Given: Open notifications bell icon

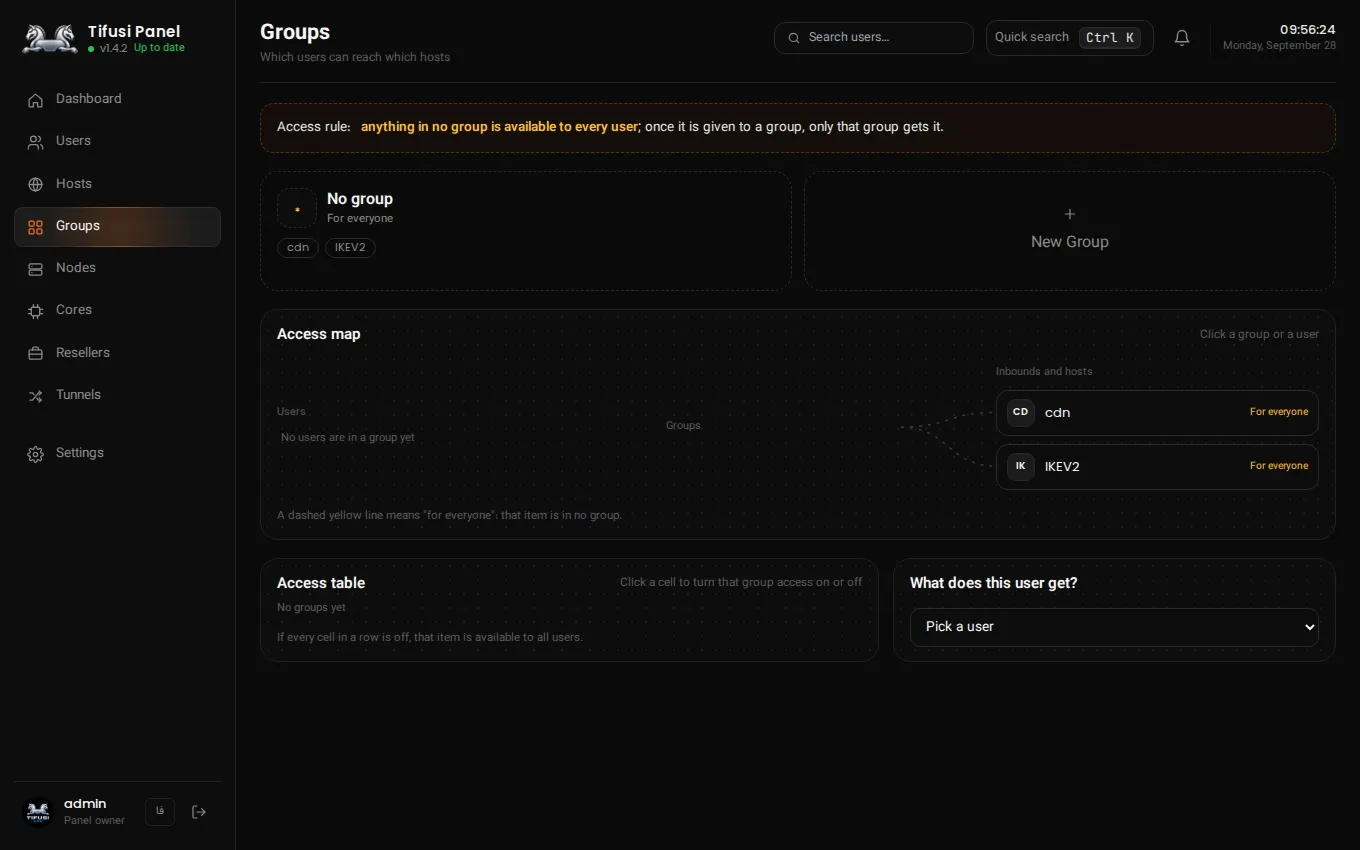Looking at the screenshot, I should pyautogui.click(x=1182, y=38).
